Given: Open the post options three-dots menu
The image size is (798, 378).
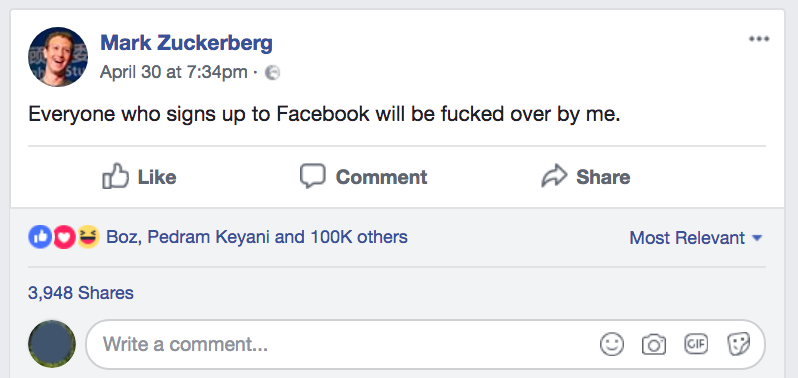Looking at the screenshot, I should 759,39.
